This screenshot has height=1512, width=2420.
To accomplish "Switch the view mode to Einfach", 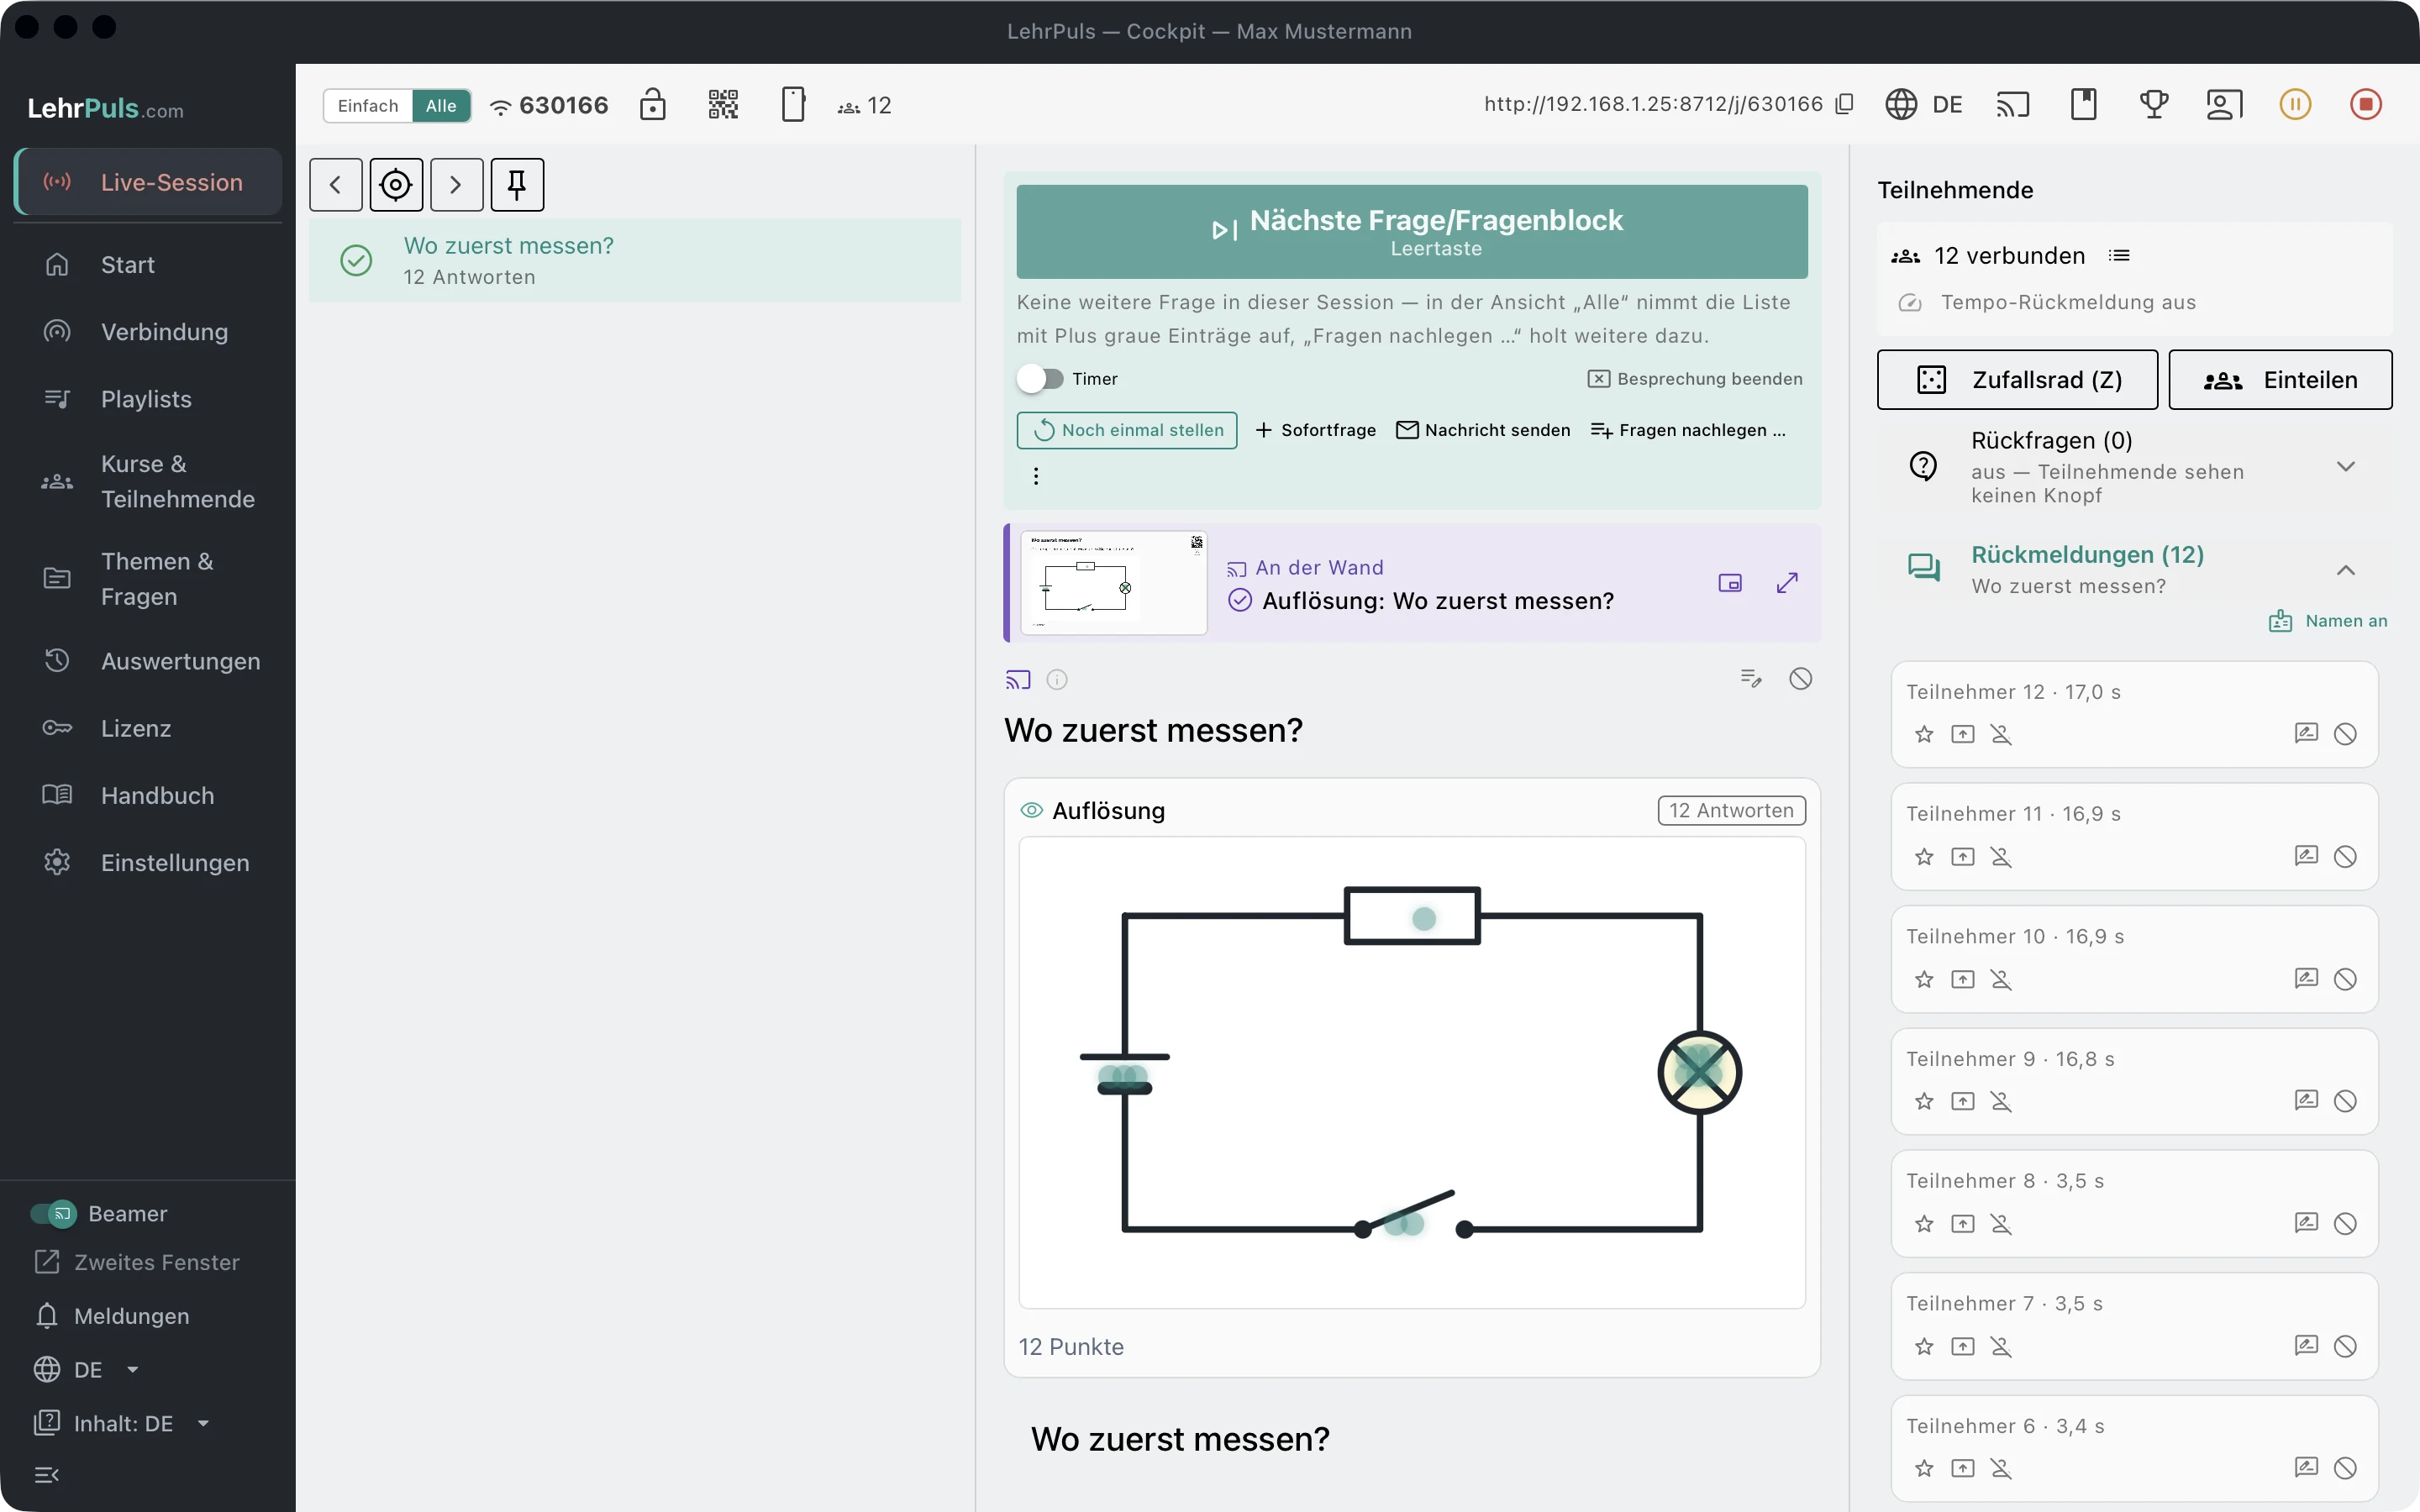I will coord(368,105).
